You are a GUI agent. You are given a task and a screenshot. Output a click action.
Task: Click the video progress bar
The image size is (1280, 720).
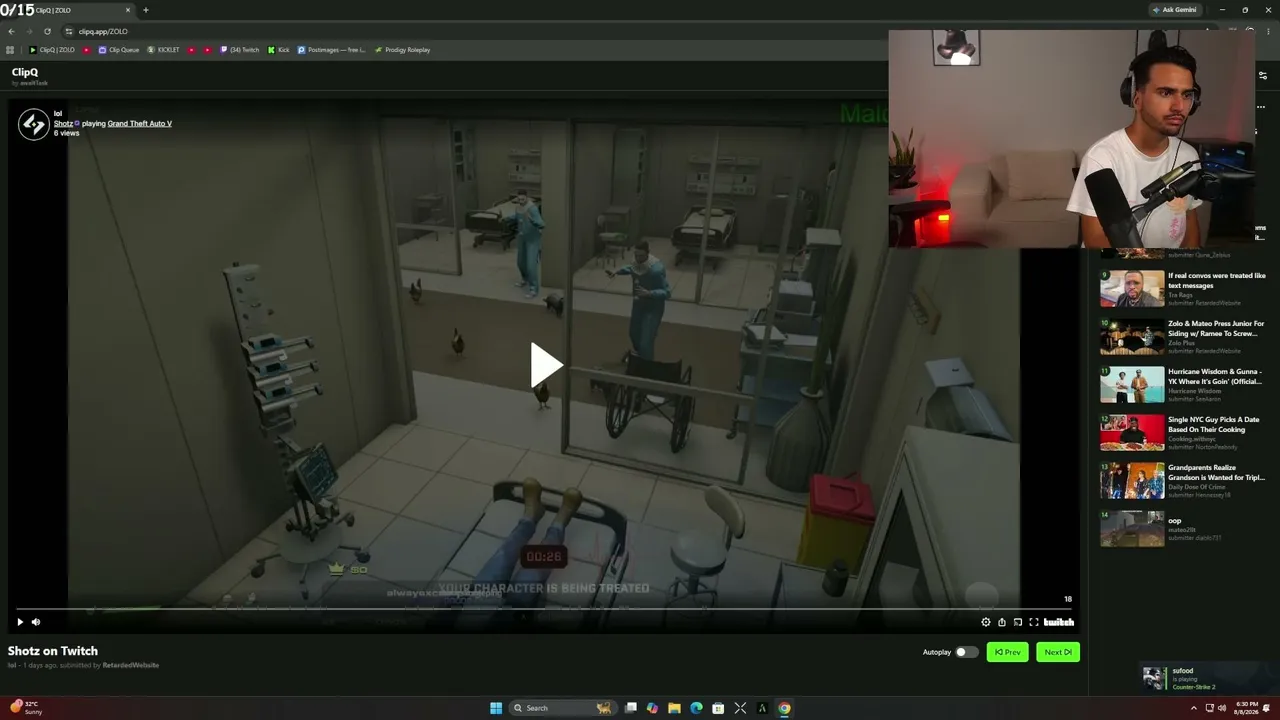pos(545,608)
